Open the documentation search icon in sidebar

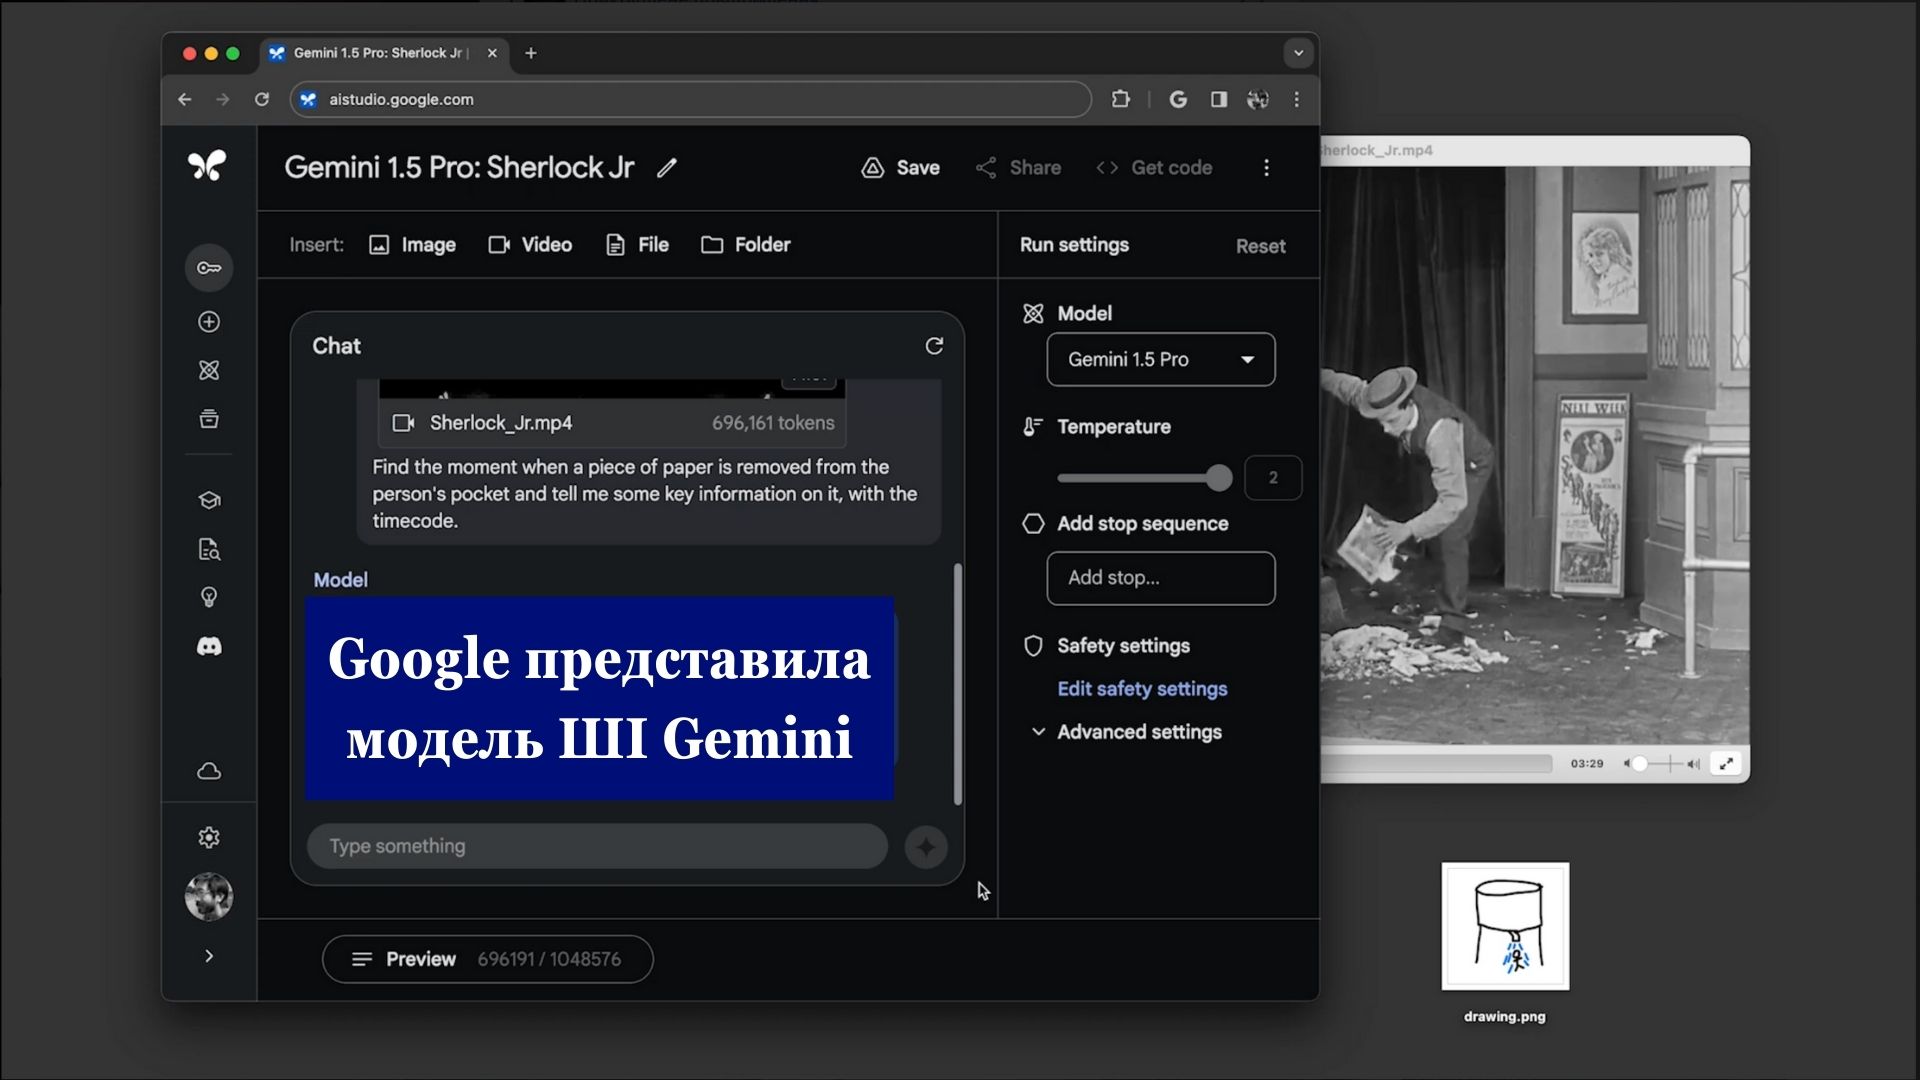209,549
